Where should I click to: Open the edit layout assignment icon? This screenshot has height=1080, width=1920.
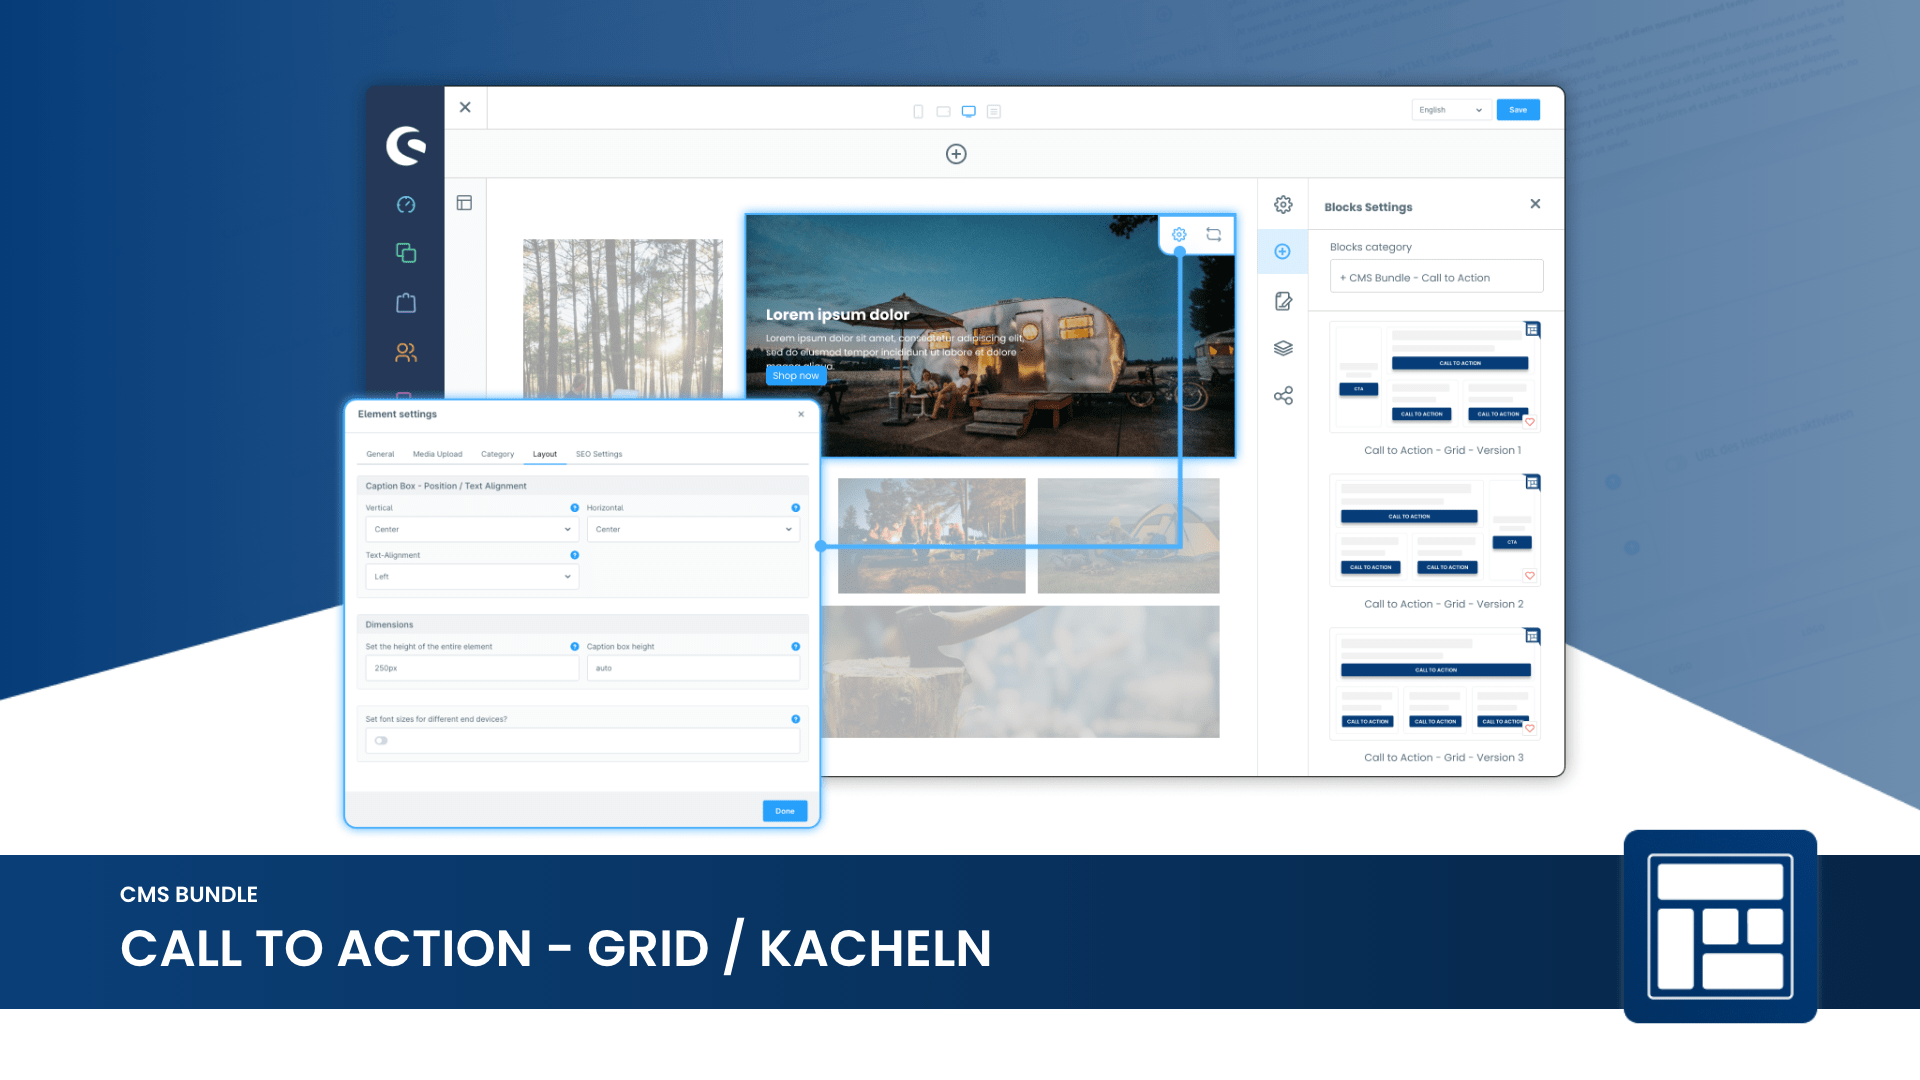pos(1283,301)
